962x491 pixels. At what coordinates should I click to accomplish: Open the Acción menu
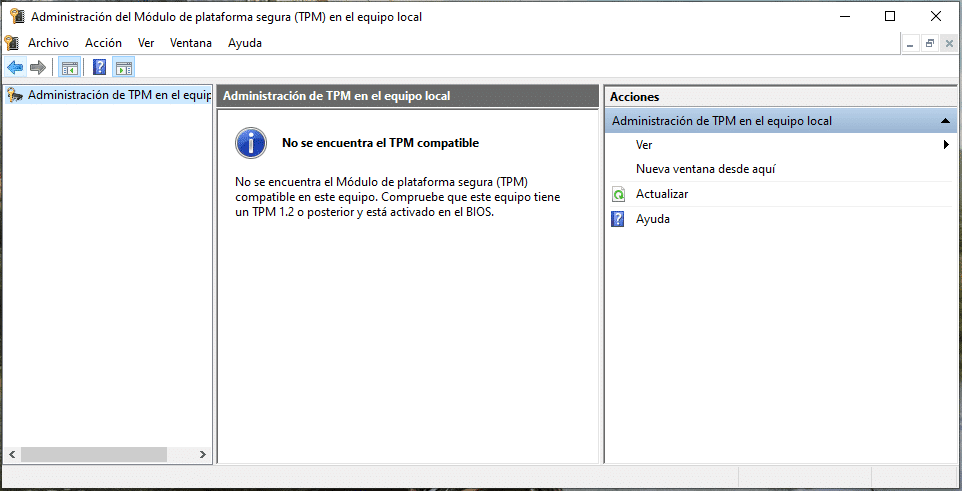[103, 43]
